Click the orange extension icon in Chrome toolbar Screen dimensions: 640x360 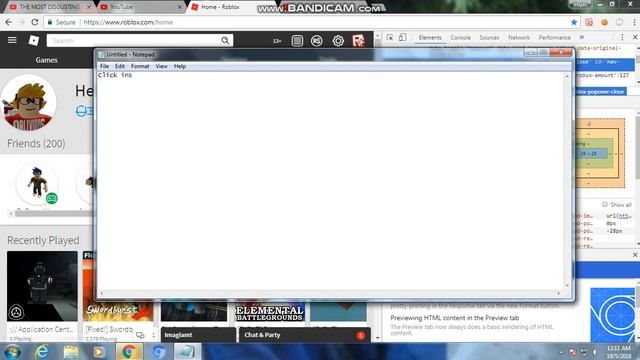click(604, 22)
